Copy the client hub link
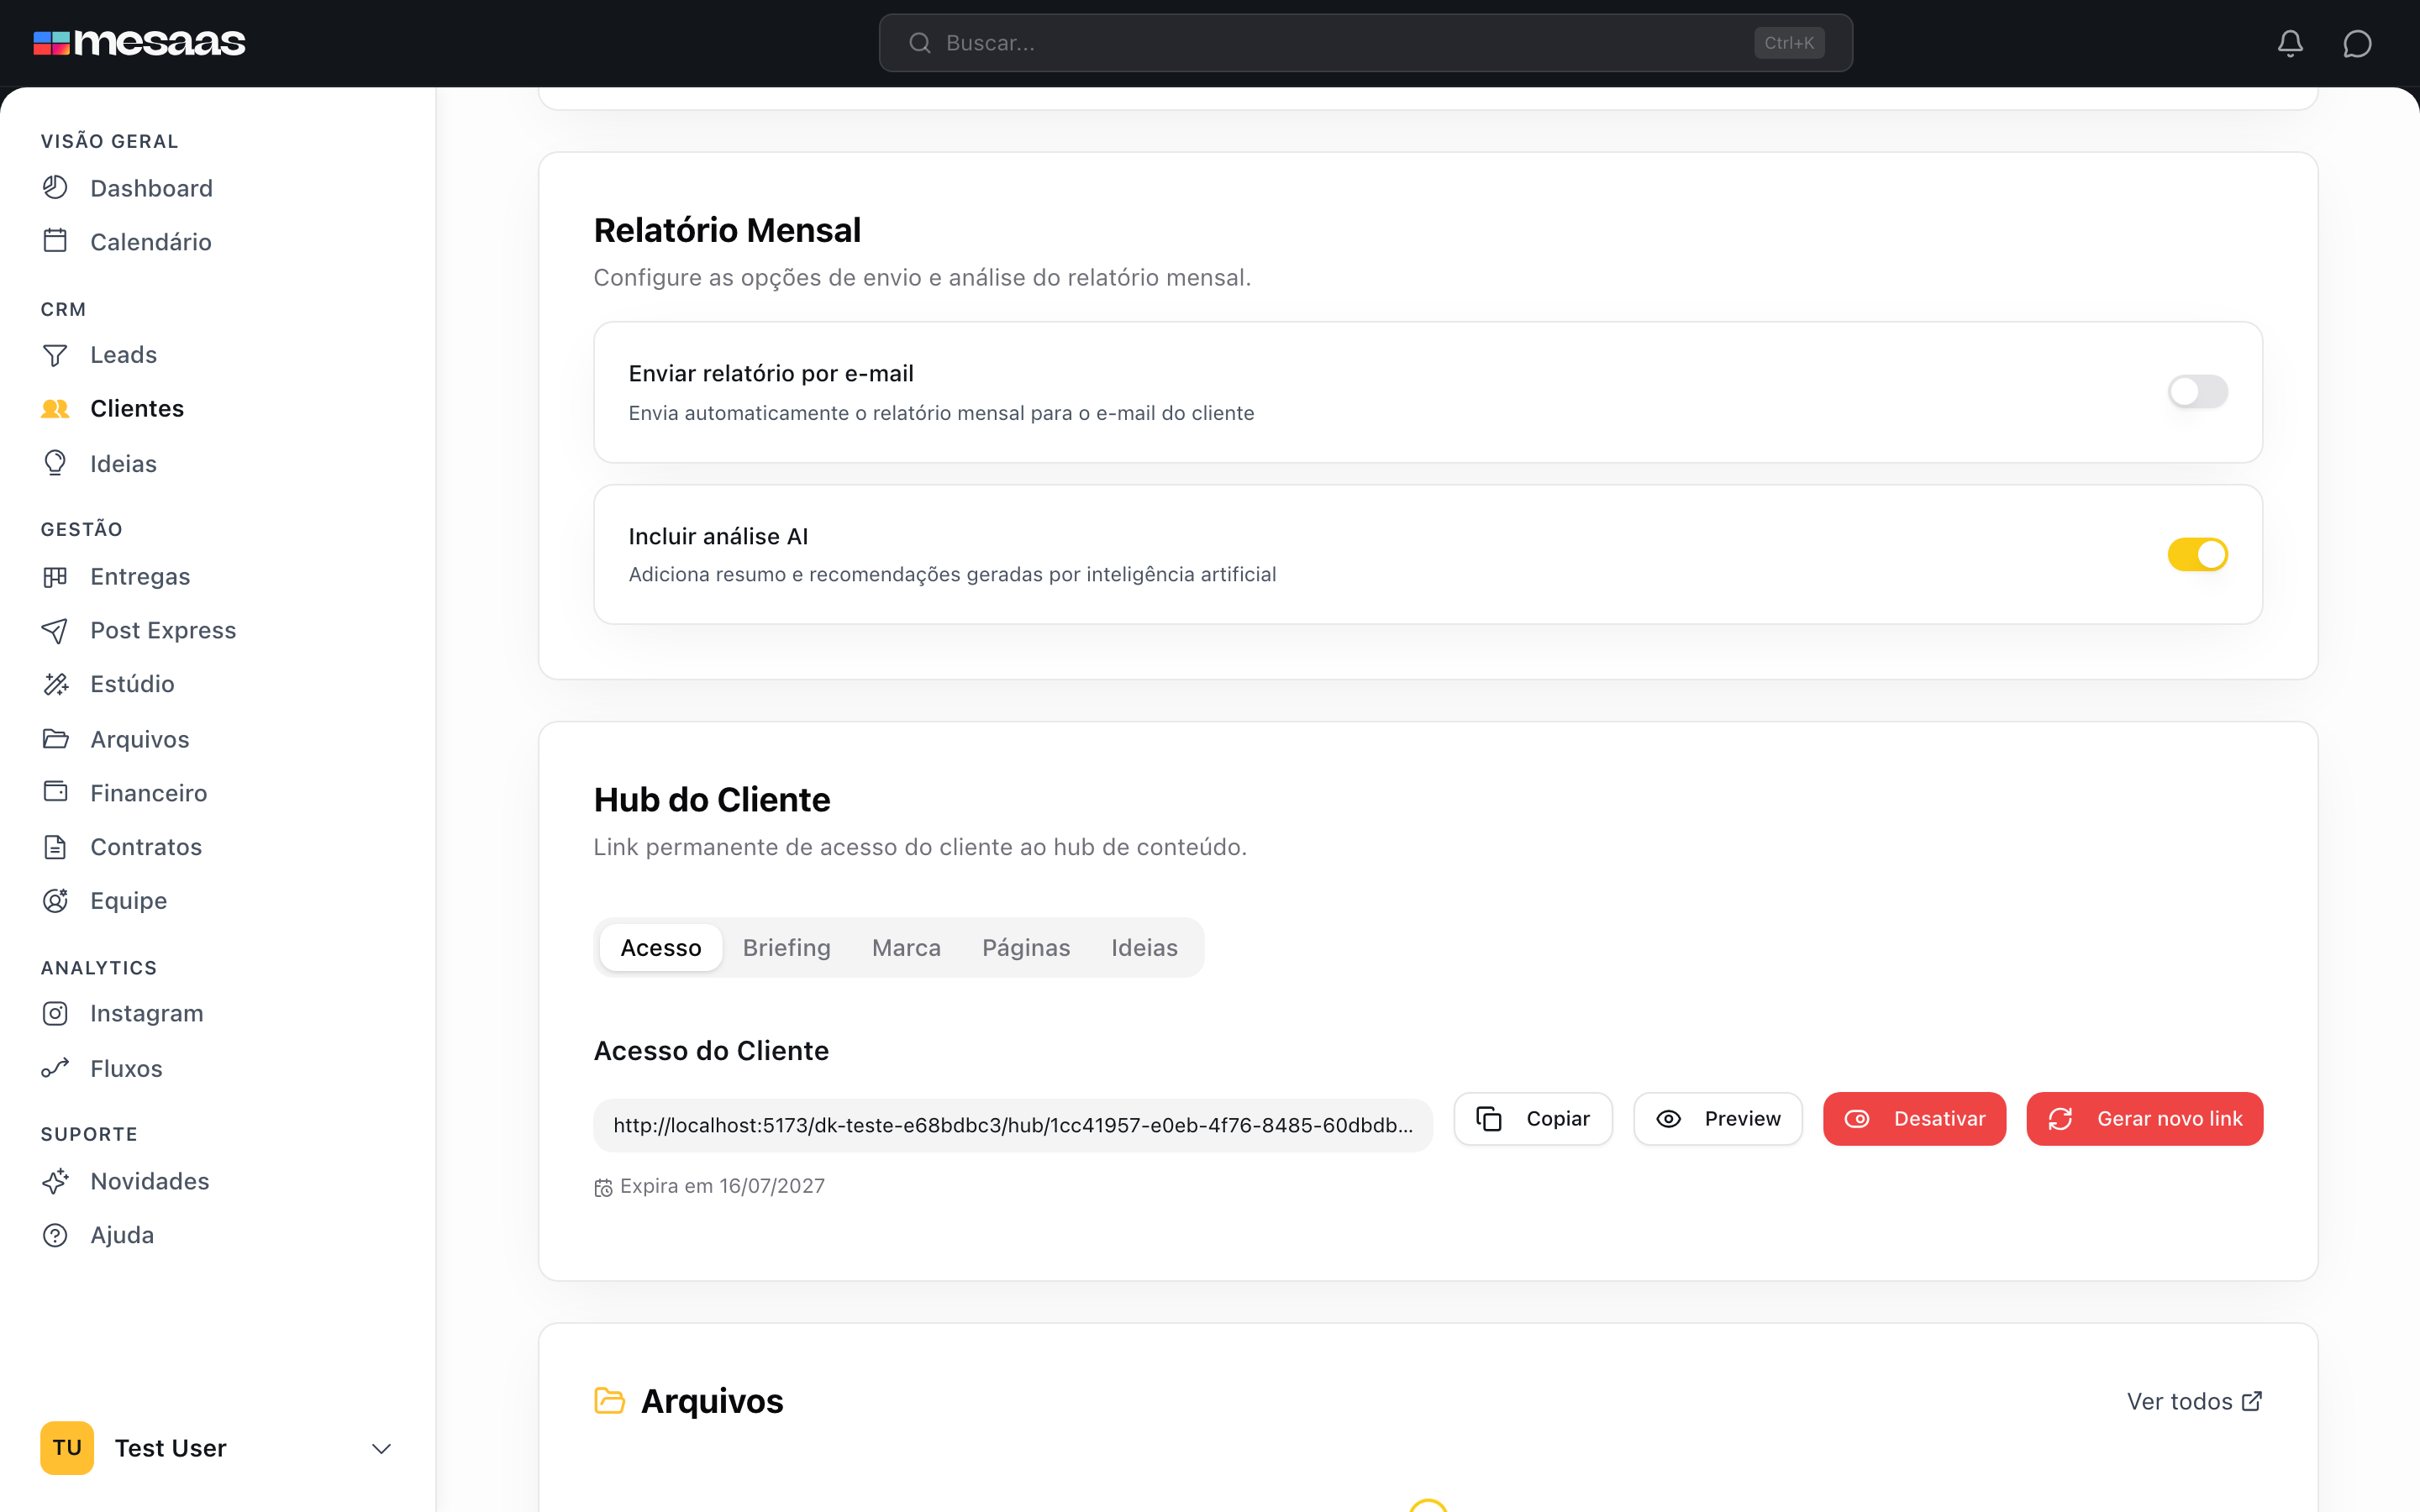Screen dimensions: 2420x1512 pos(1533,1118)
